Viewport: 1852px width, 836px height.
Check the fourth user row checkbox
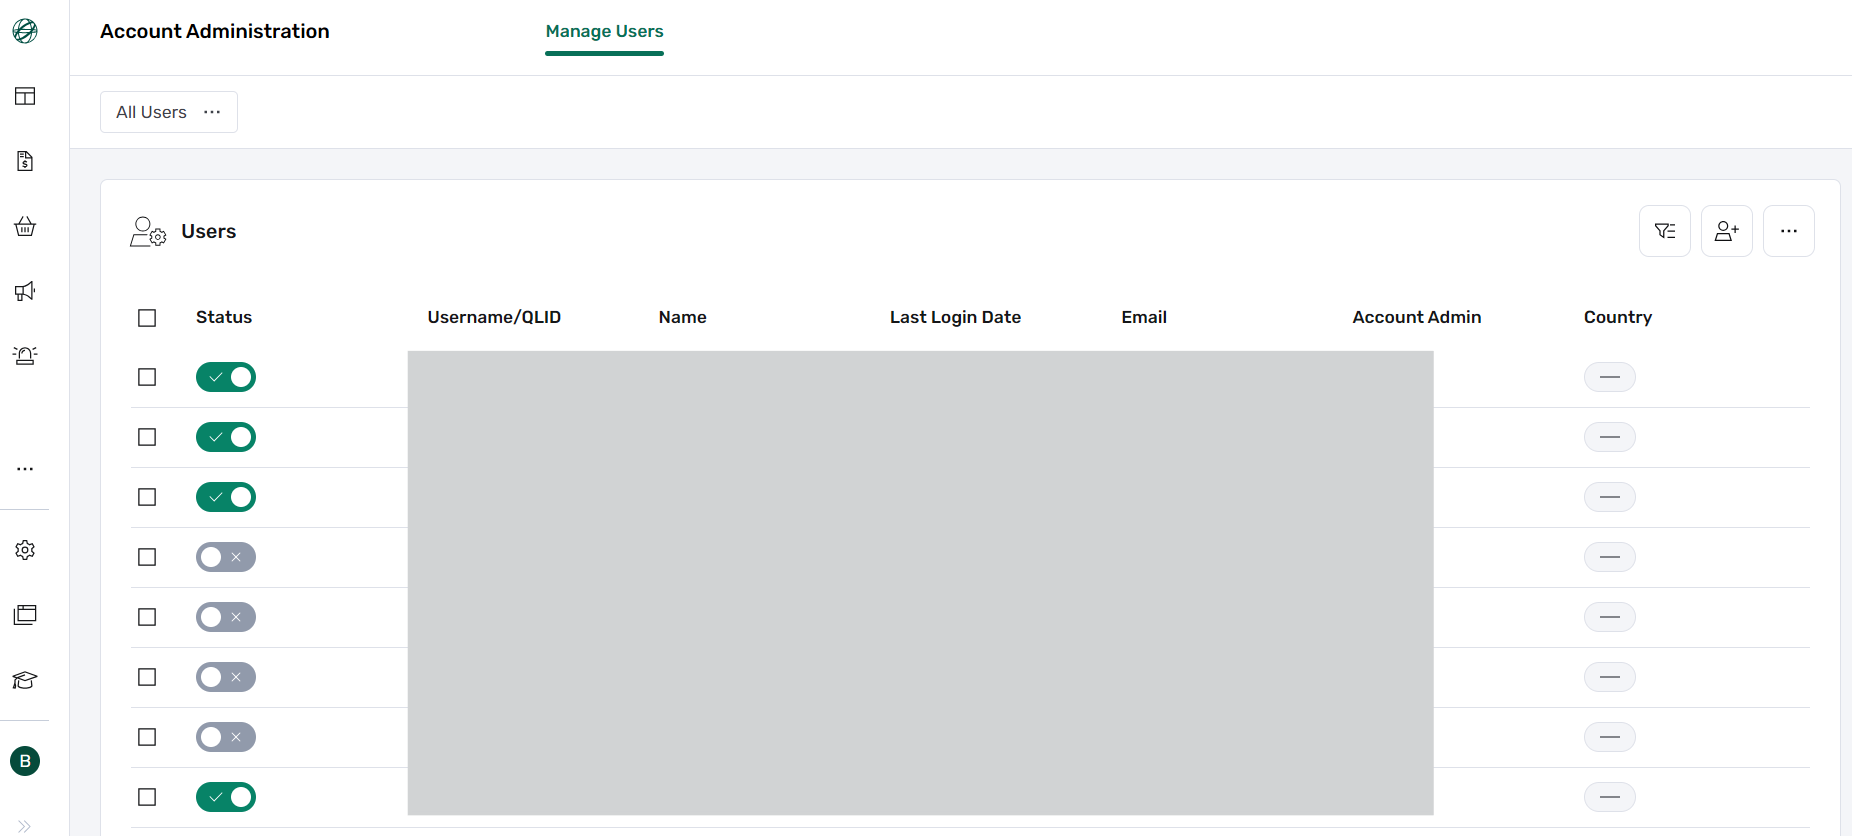pyautogui.click(x=147, y=557)
